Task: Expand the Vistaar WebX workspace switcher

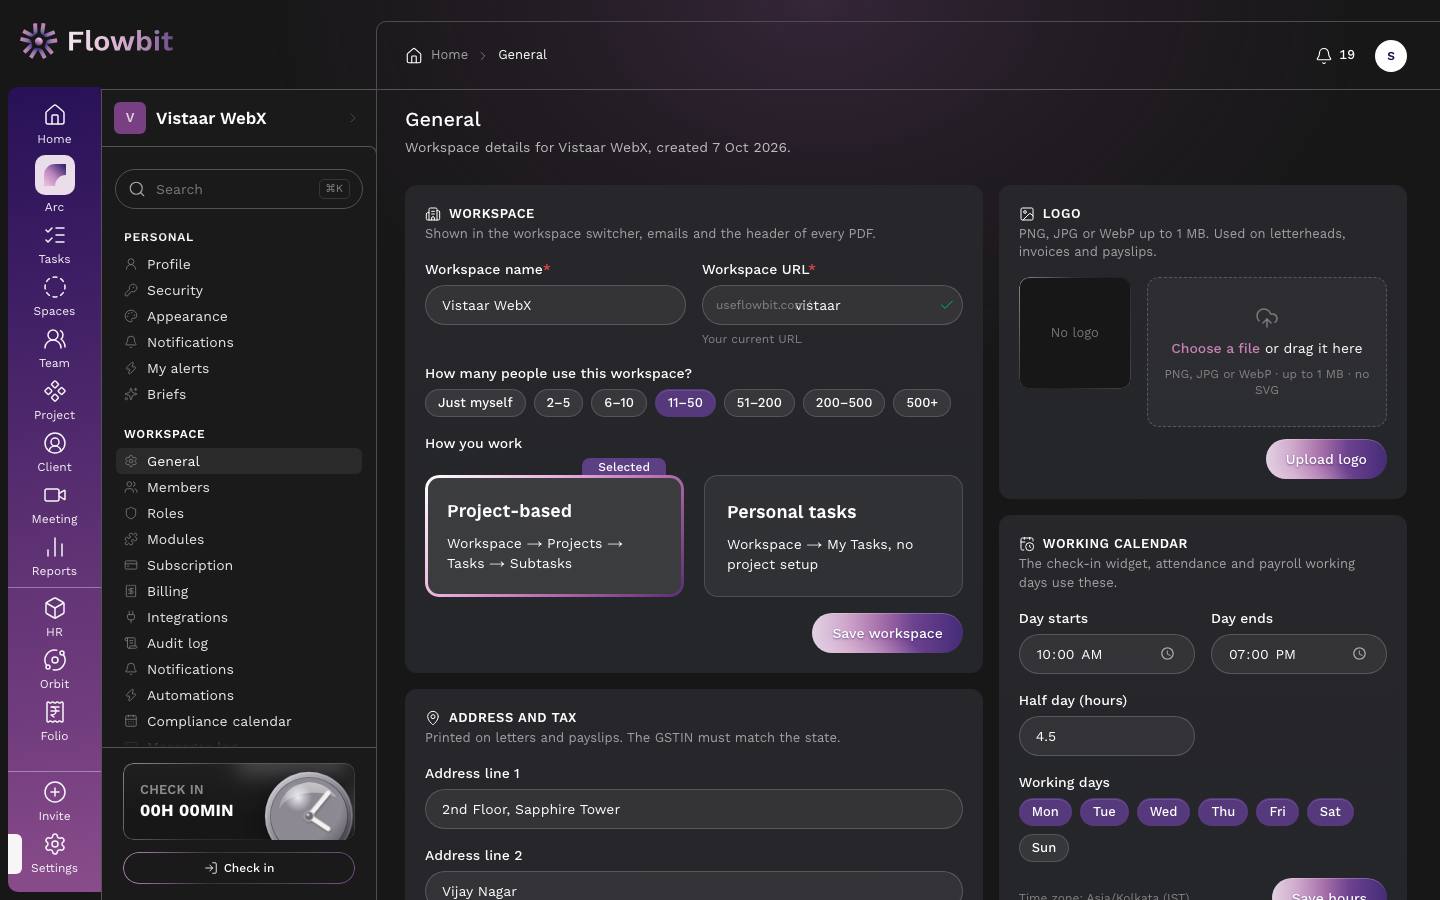Action: (239, 118)
